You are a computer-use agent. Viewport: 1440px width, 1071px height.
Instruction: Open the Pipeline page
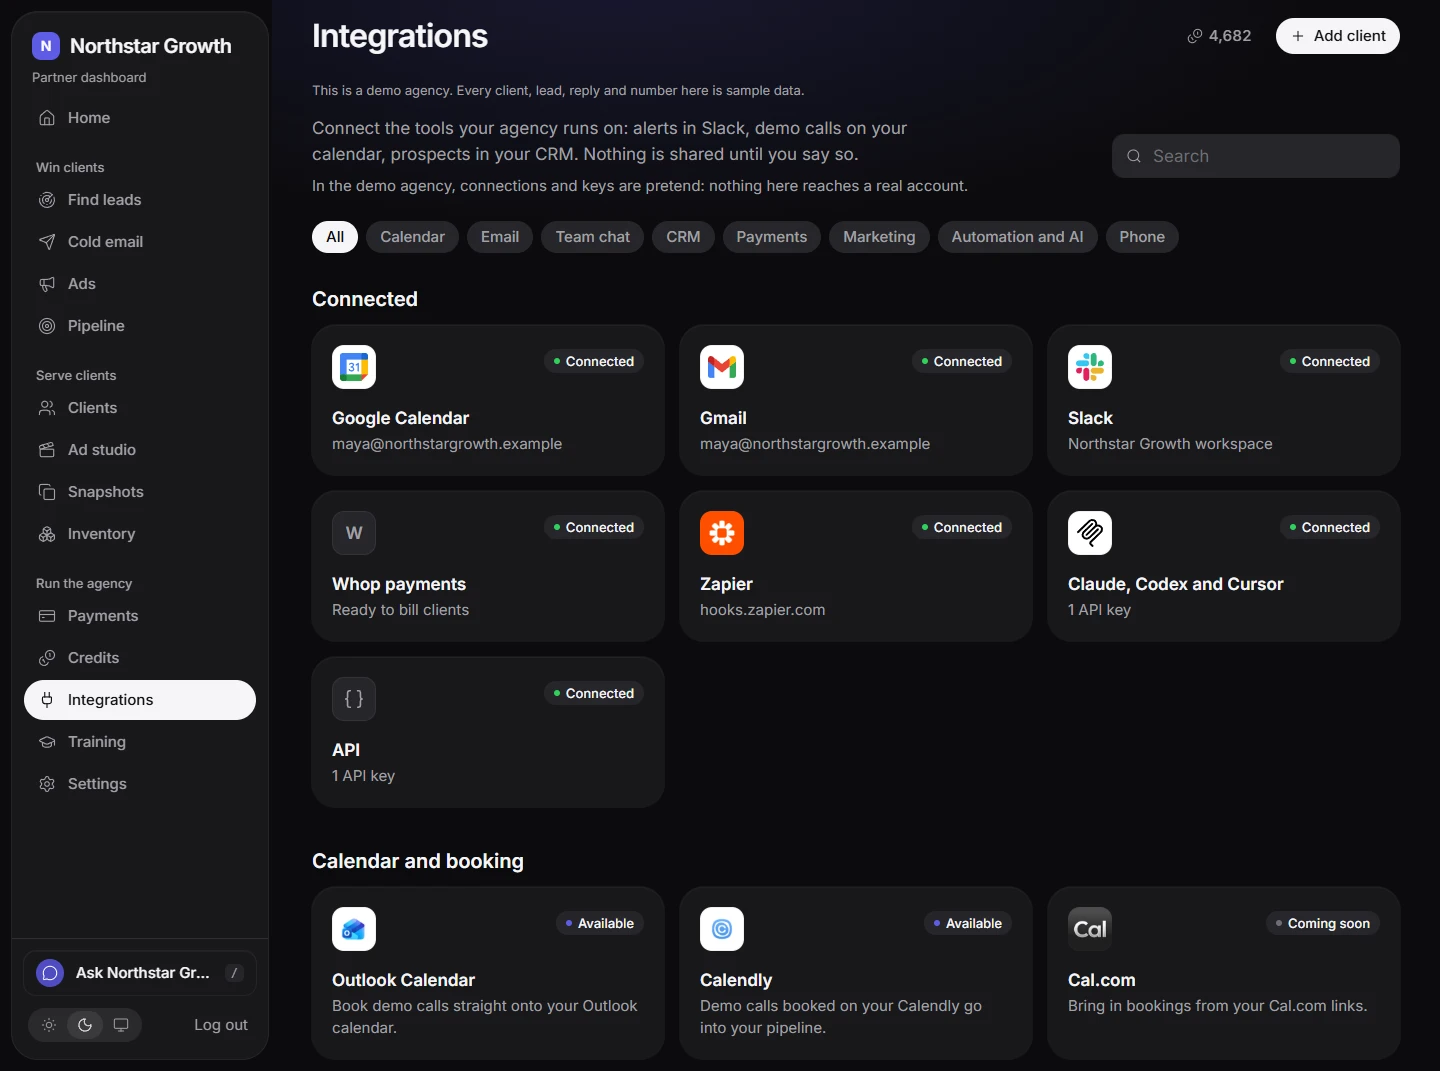click(x=140, y=326)
